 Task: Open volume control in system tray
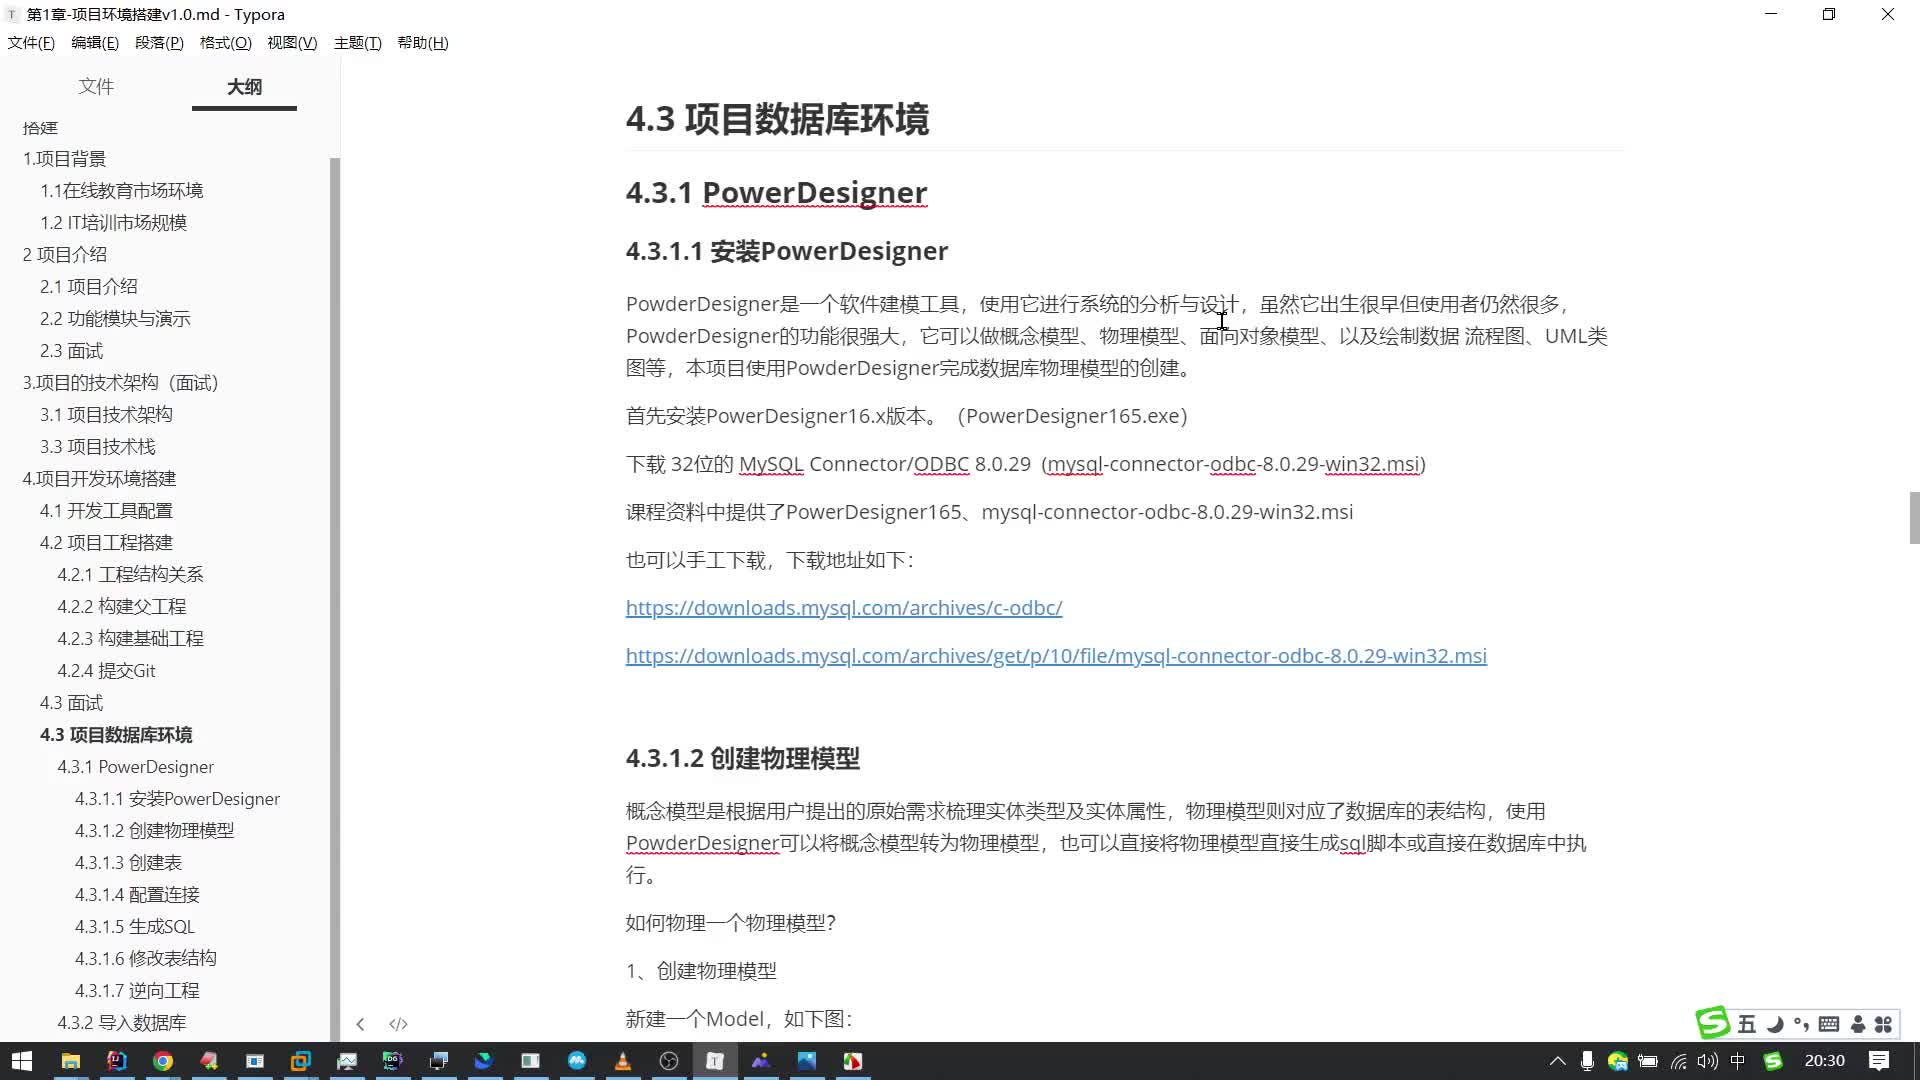click(1708, 1061)
